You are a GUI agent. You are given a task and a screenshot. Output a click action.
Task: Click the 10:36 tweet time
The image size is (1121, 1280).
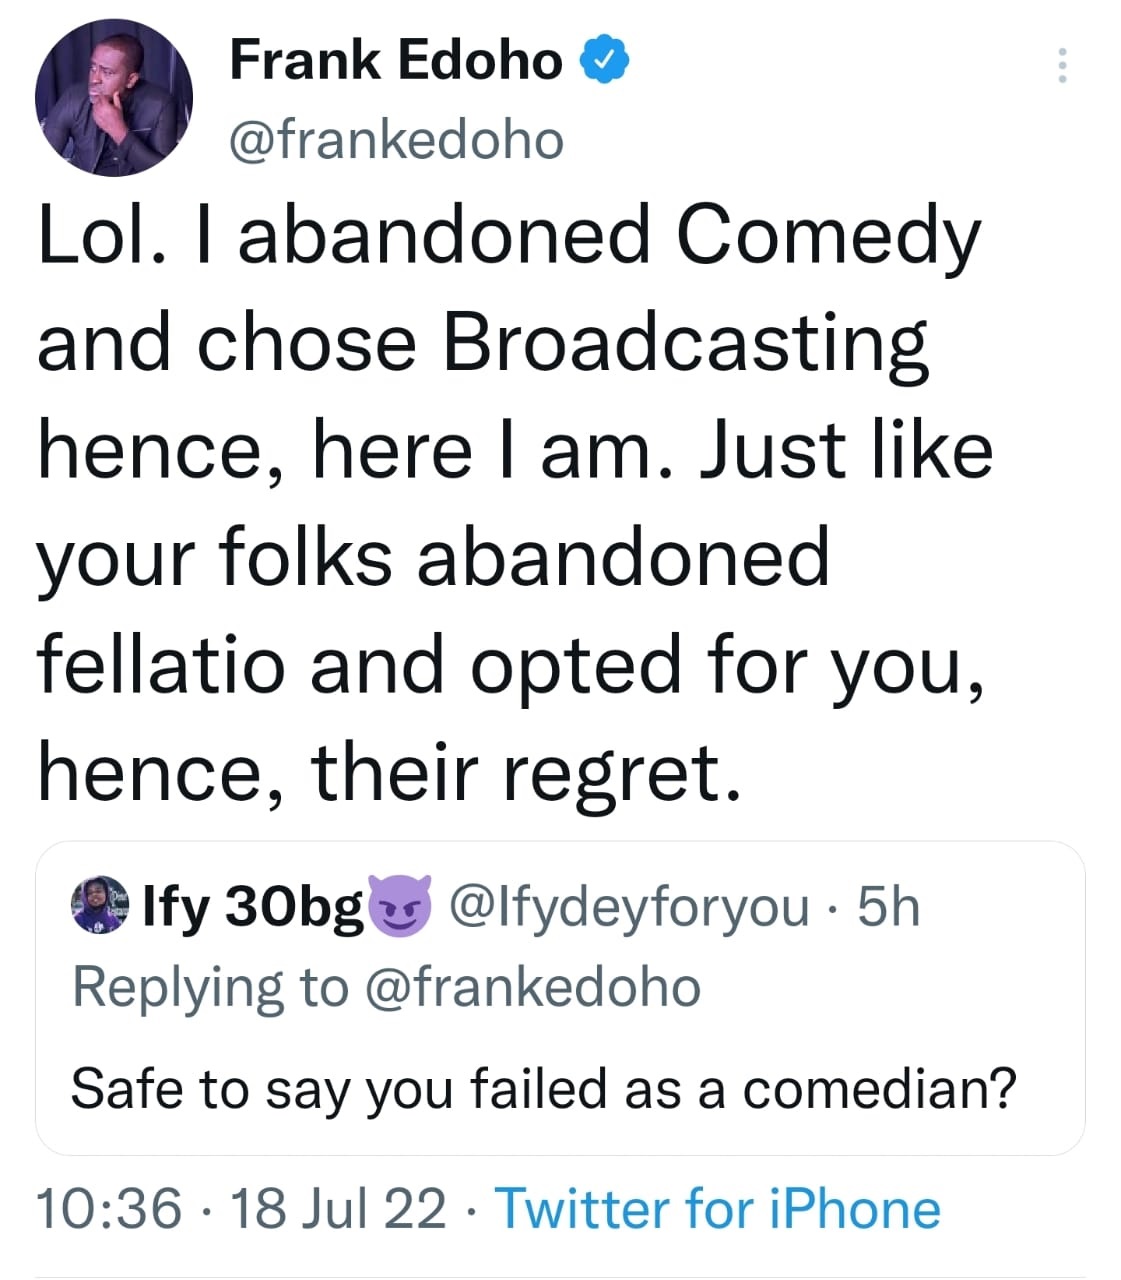(x=110, y=1208)
